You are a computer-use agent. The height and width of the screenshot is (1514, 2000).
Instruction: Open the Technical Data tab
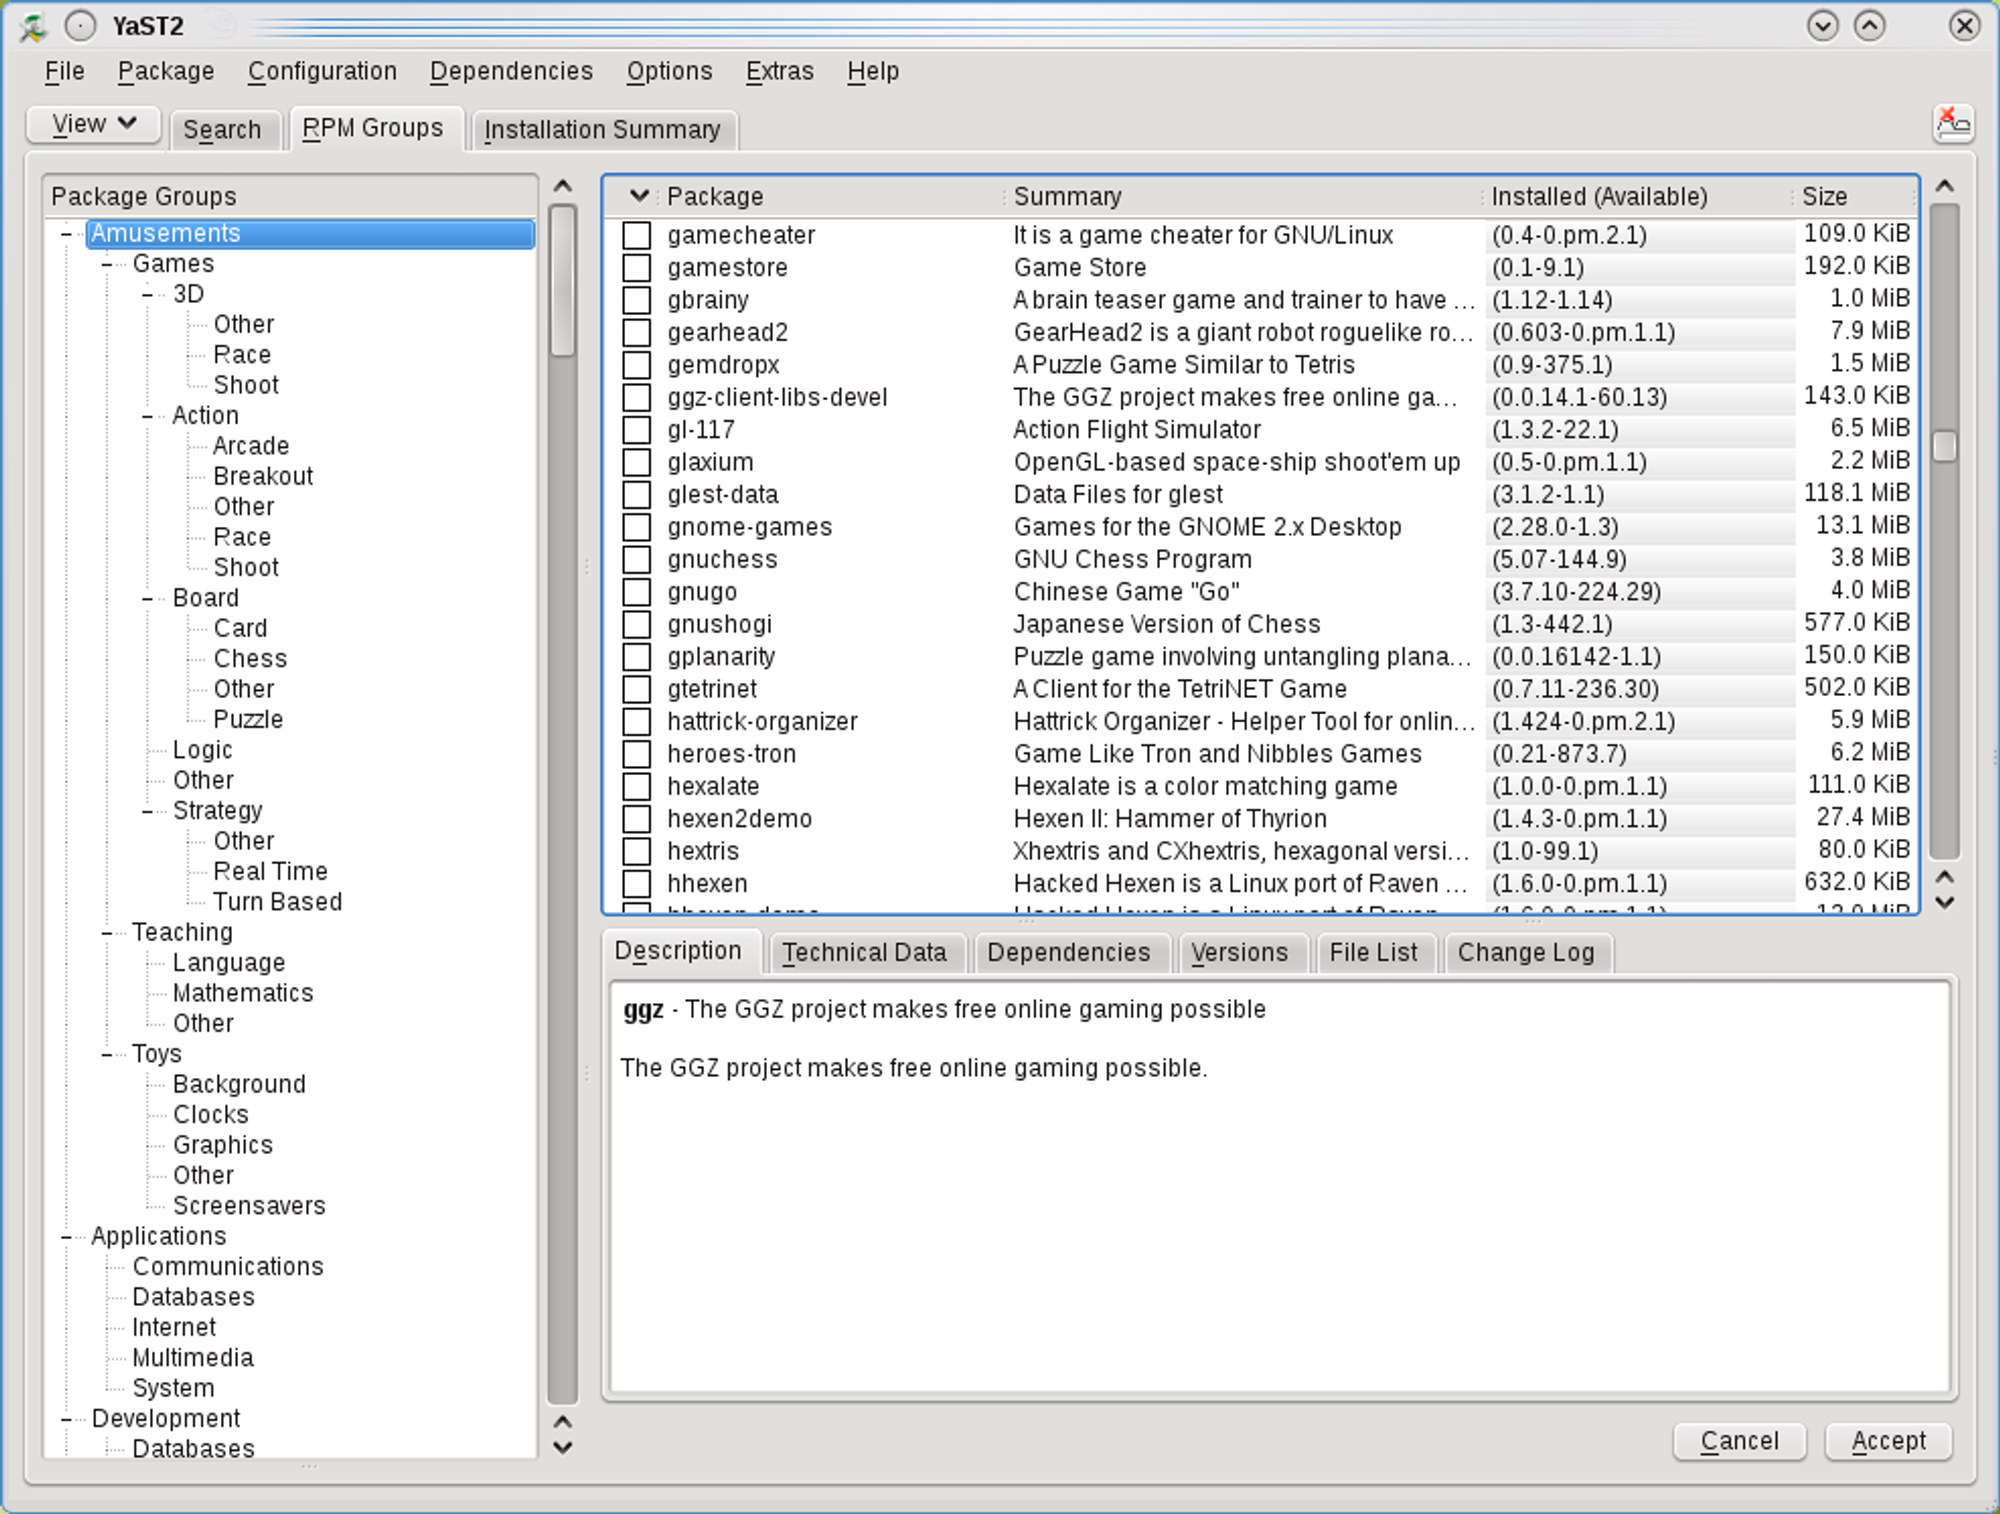(865, 952)
